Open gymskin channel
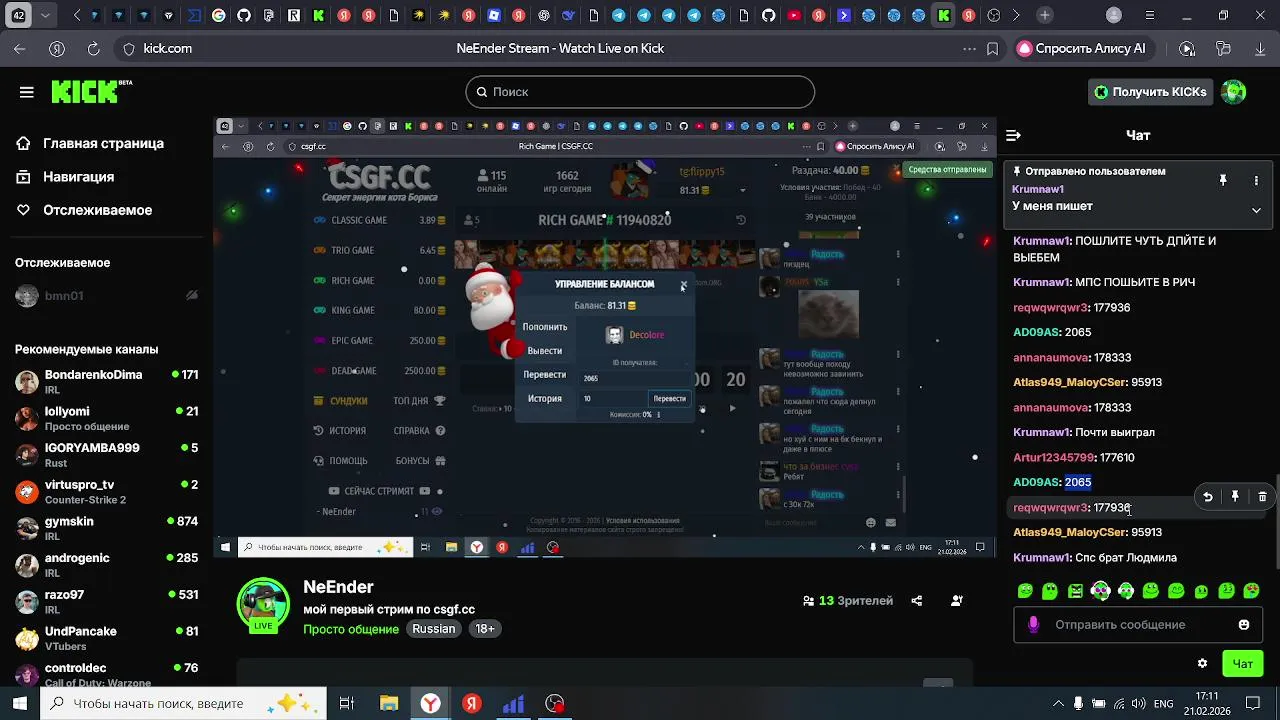This screenshot has height=720, width=1280. pyautogui.click(x=106, y=528)
